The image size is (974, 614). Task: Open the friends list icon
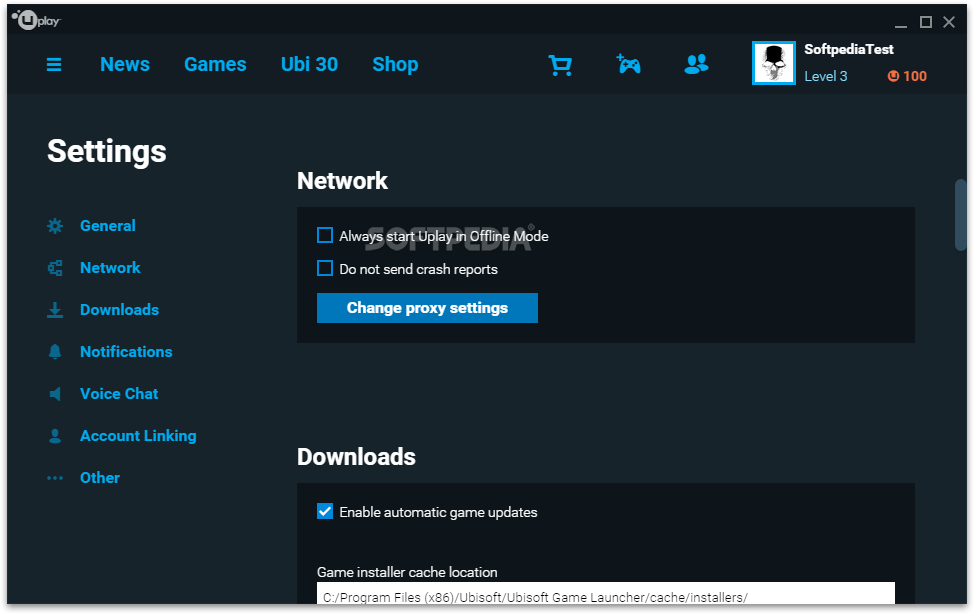(x=696, y=64)
